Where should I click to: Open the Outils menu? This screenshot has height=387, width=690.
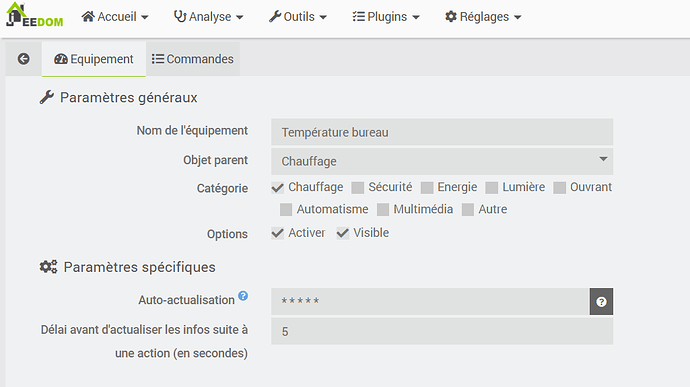click(x=298, y=17)
